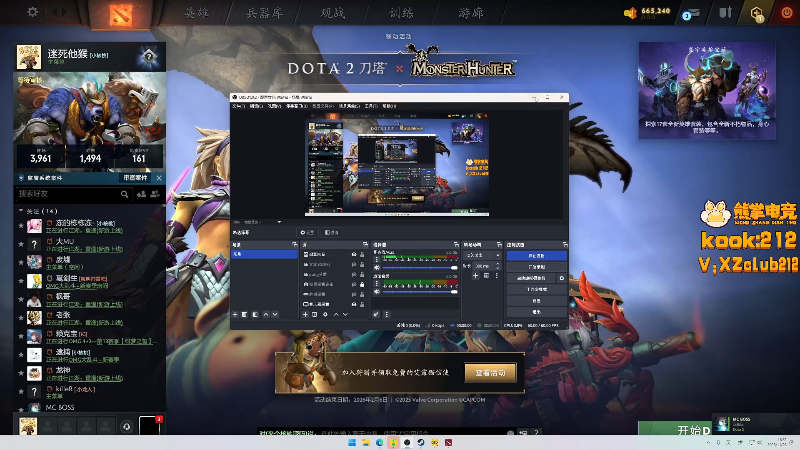Screen dimensions: 800x450
Task: Click 查看活动 button on banner
Action: click(x=490, y=373)
